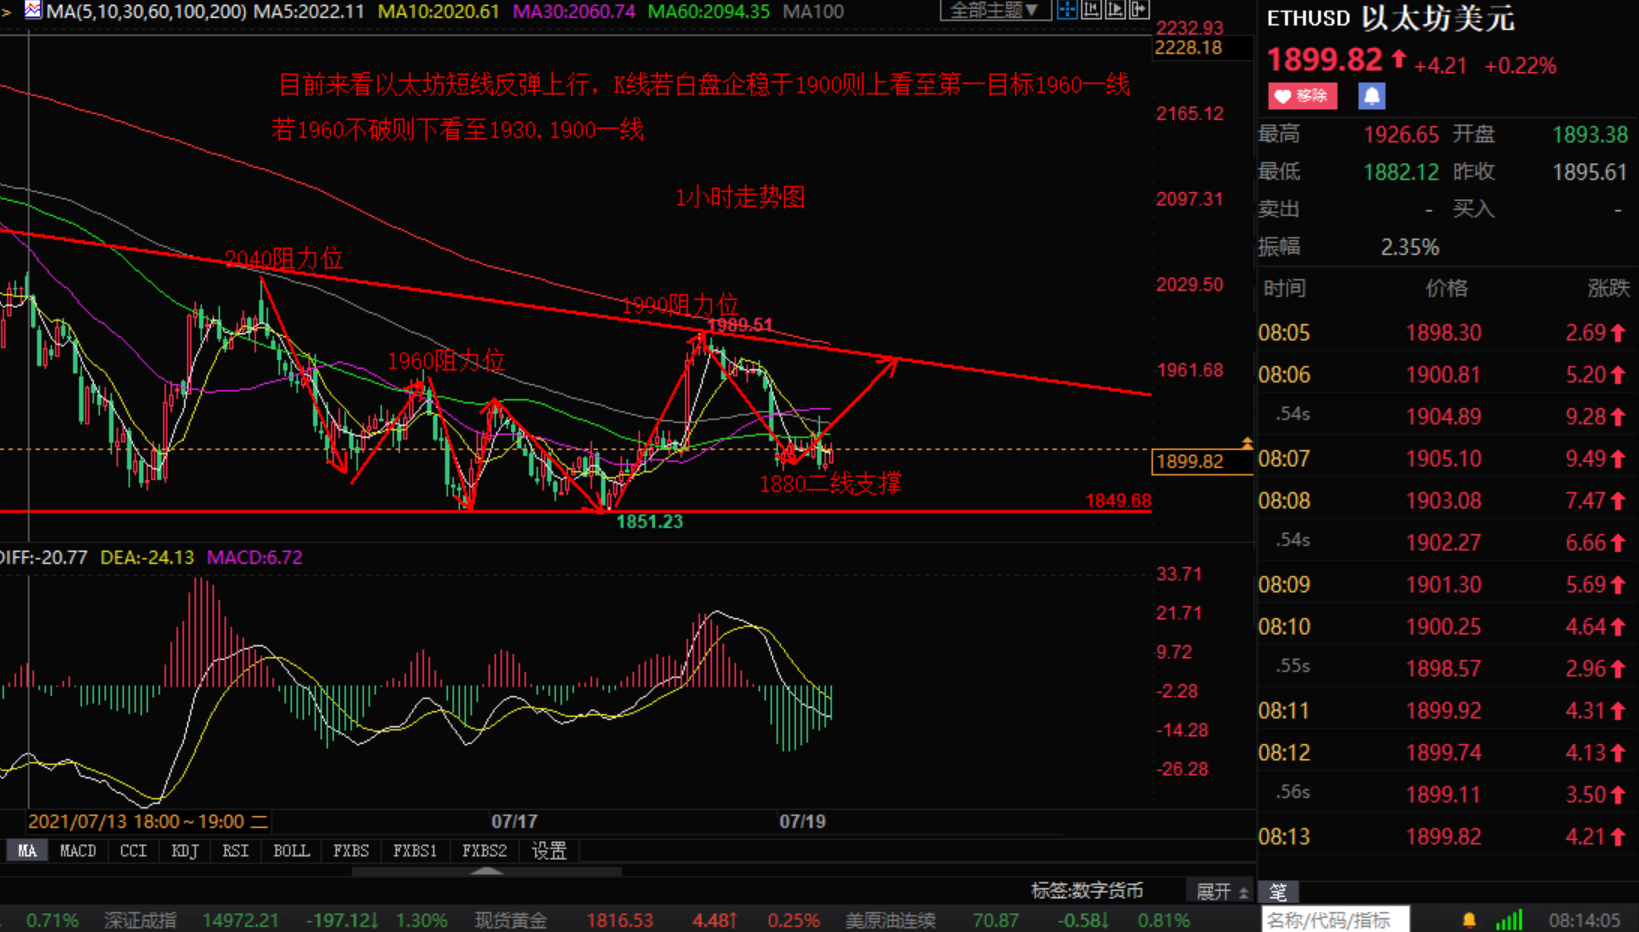The width and height of the screenshot is (1639, 932).
Task: Switch to the KDJ indicator tab
Action: click(185, 851)
